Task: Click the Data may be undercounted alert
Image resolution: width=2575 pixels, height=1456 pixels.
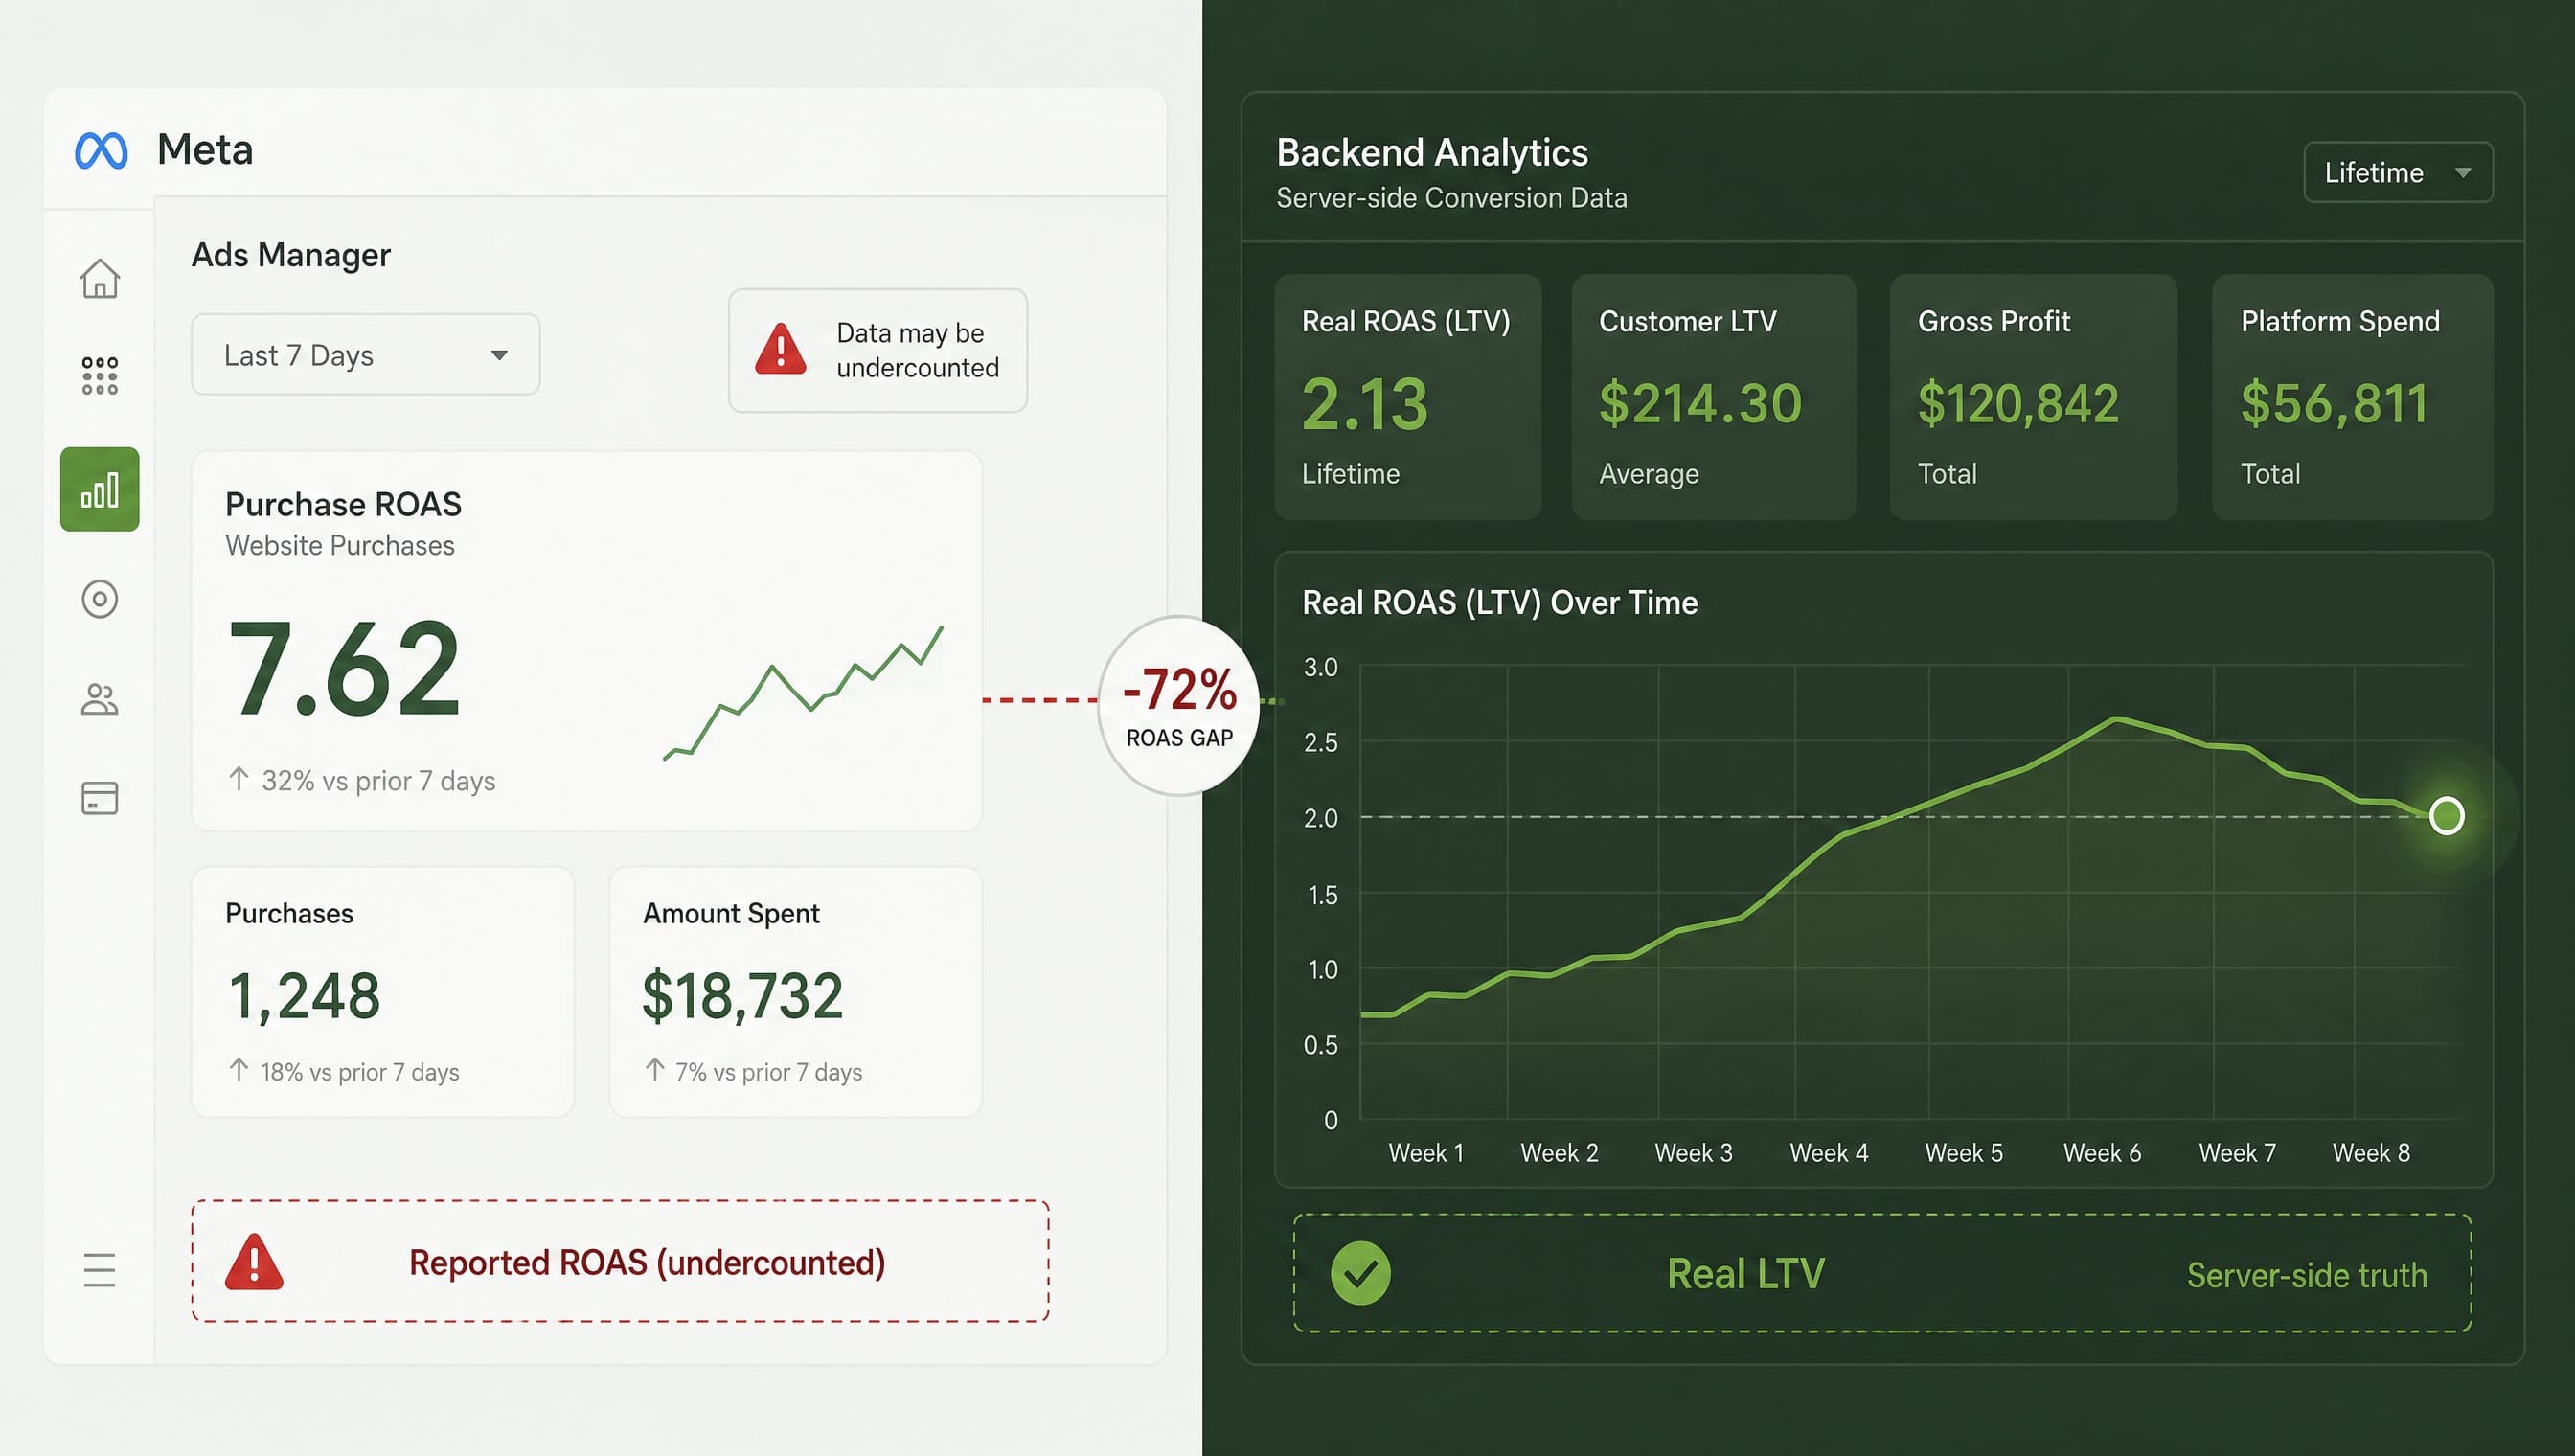Action: pos(878,350)
